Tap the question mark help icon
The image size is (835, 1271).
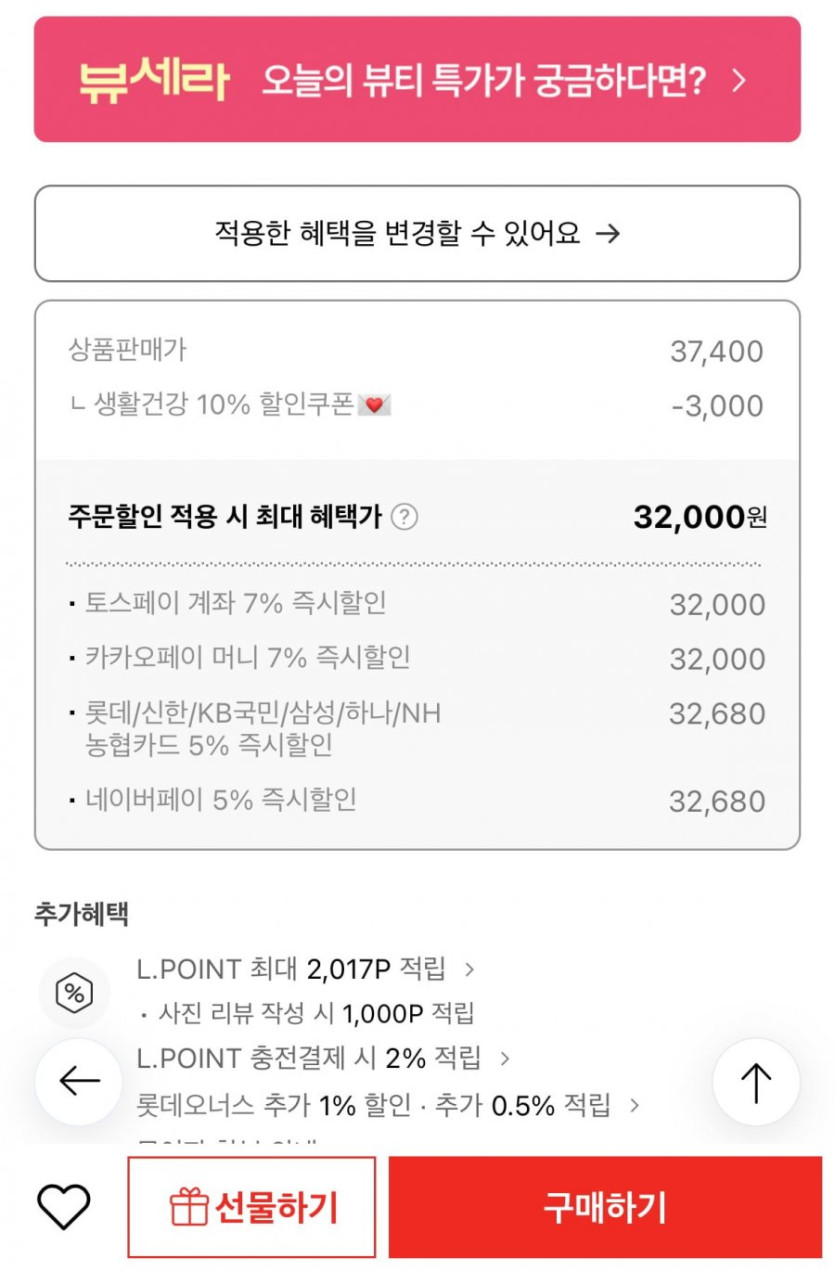[x=403, y=518]
